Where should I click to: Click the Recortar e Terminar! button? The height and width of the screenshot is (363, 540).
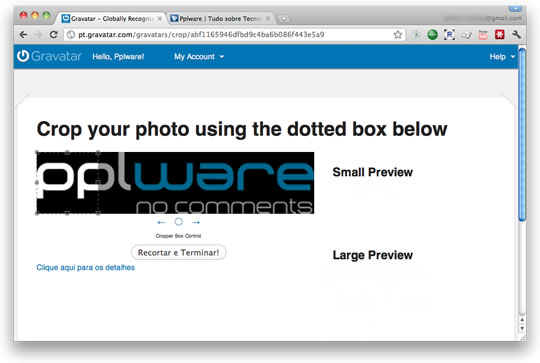point(178,252)
